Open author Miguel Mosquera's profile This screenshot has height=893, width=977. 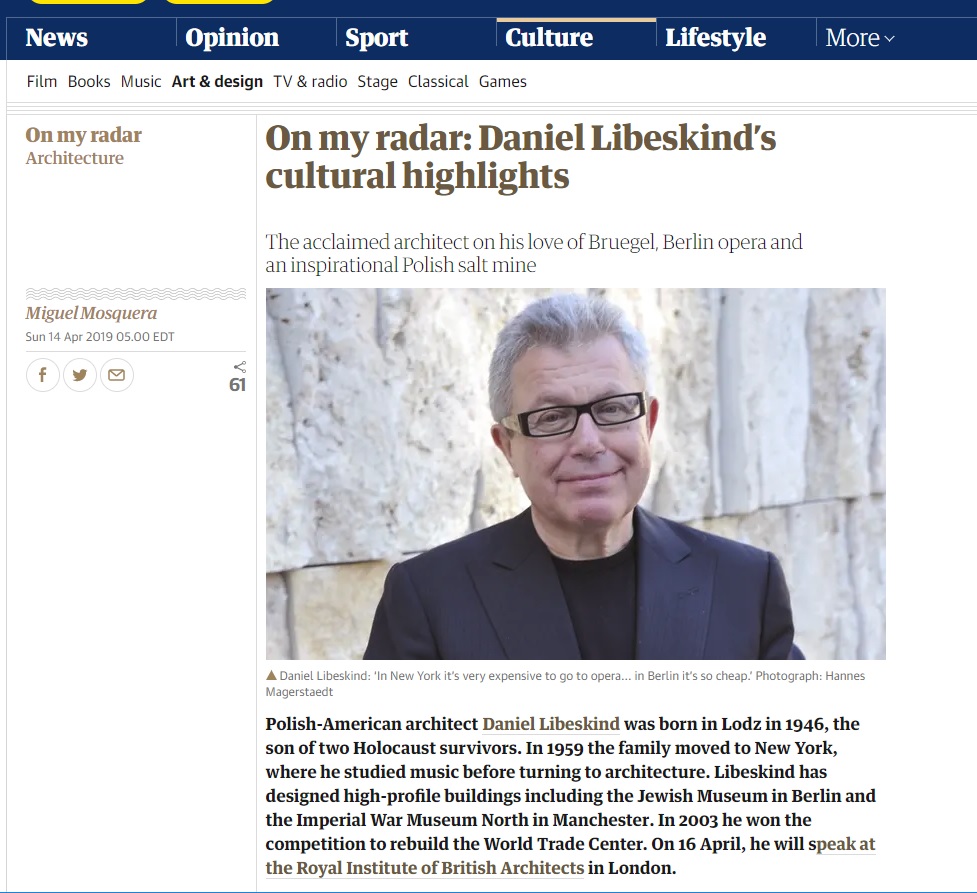coord(91,313)
